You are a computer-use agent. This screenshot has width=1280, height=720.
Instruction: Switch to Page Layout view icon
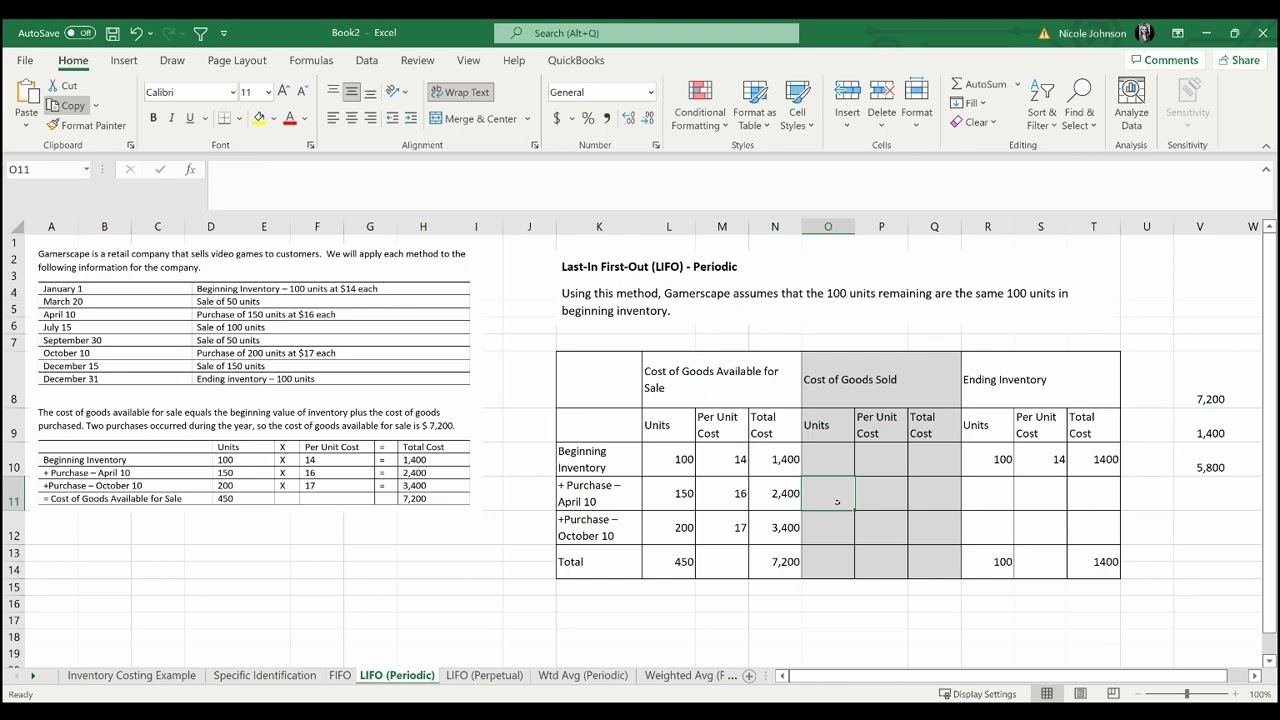click(1080, 694)
